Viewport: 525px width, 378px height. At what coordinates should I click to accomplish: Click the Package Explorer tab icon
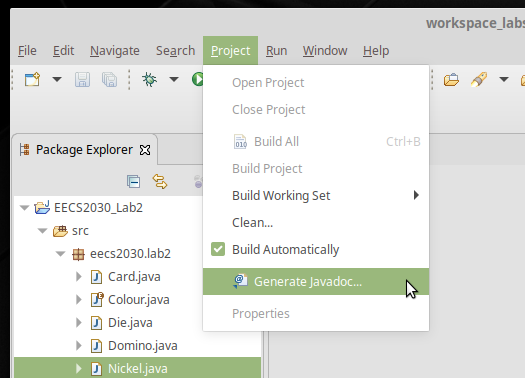tap(24, 150)
